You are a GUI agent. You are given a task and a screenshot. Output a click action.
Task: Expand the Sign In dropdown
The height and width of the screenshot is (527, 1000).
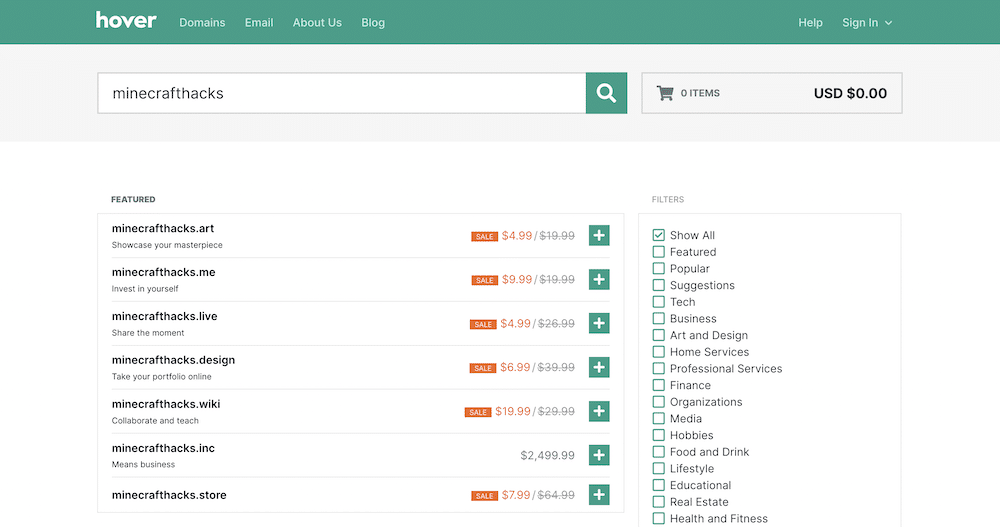point(866,22)
